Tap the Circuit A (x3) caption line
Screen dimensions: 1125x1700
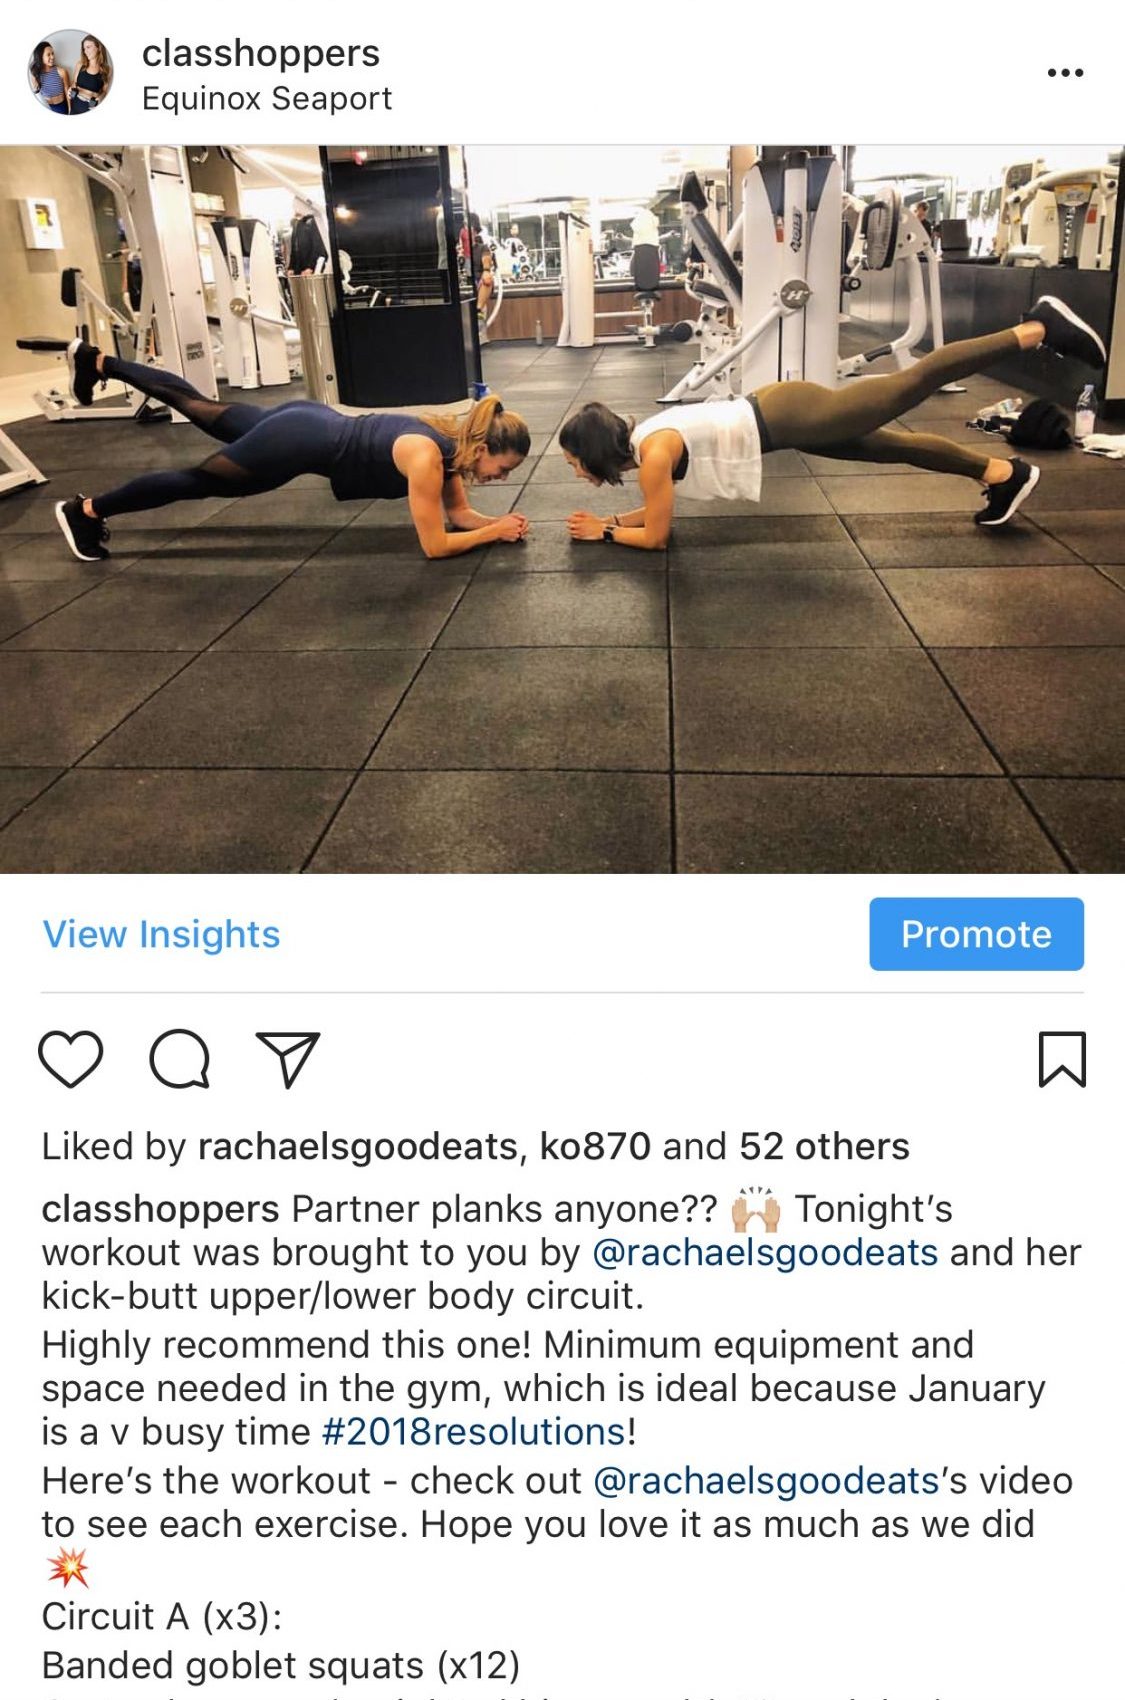click(162, 1616)
